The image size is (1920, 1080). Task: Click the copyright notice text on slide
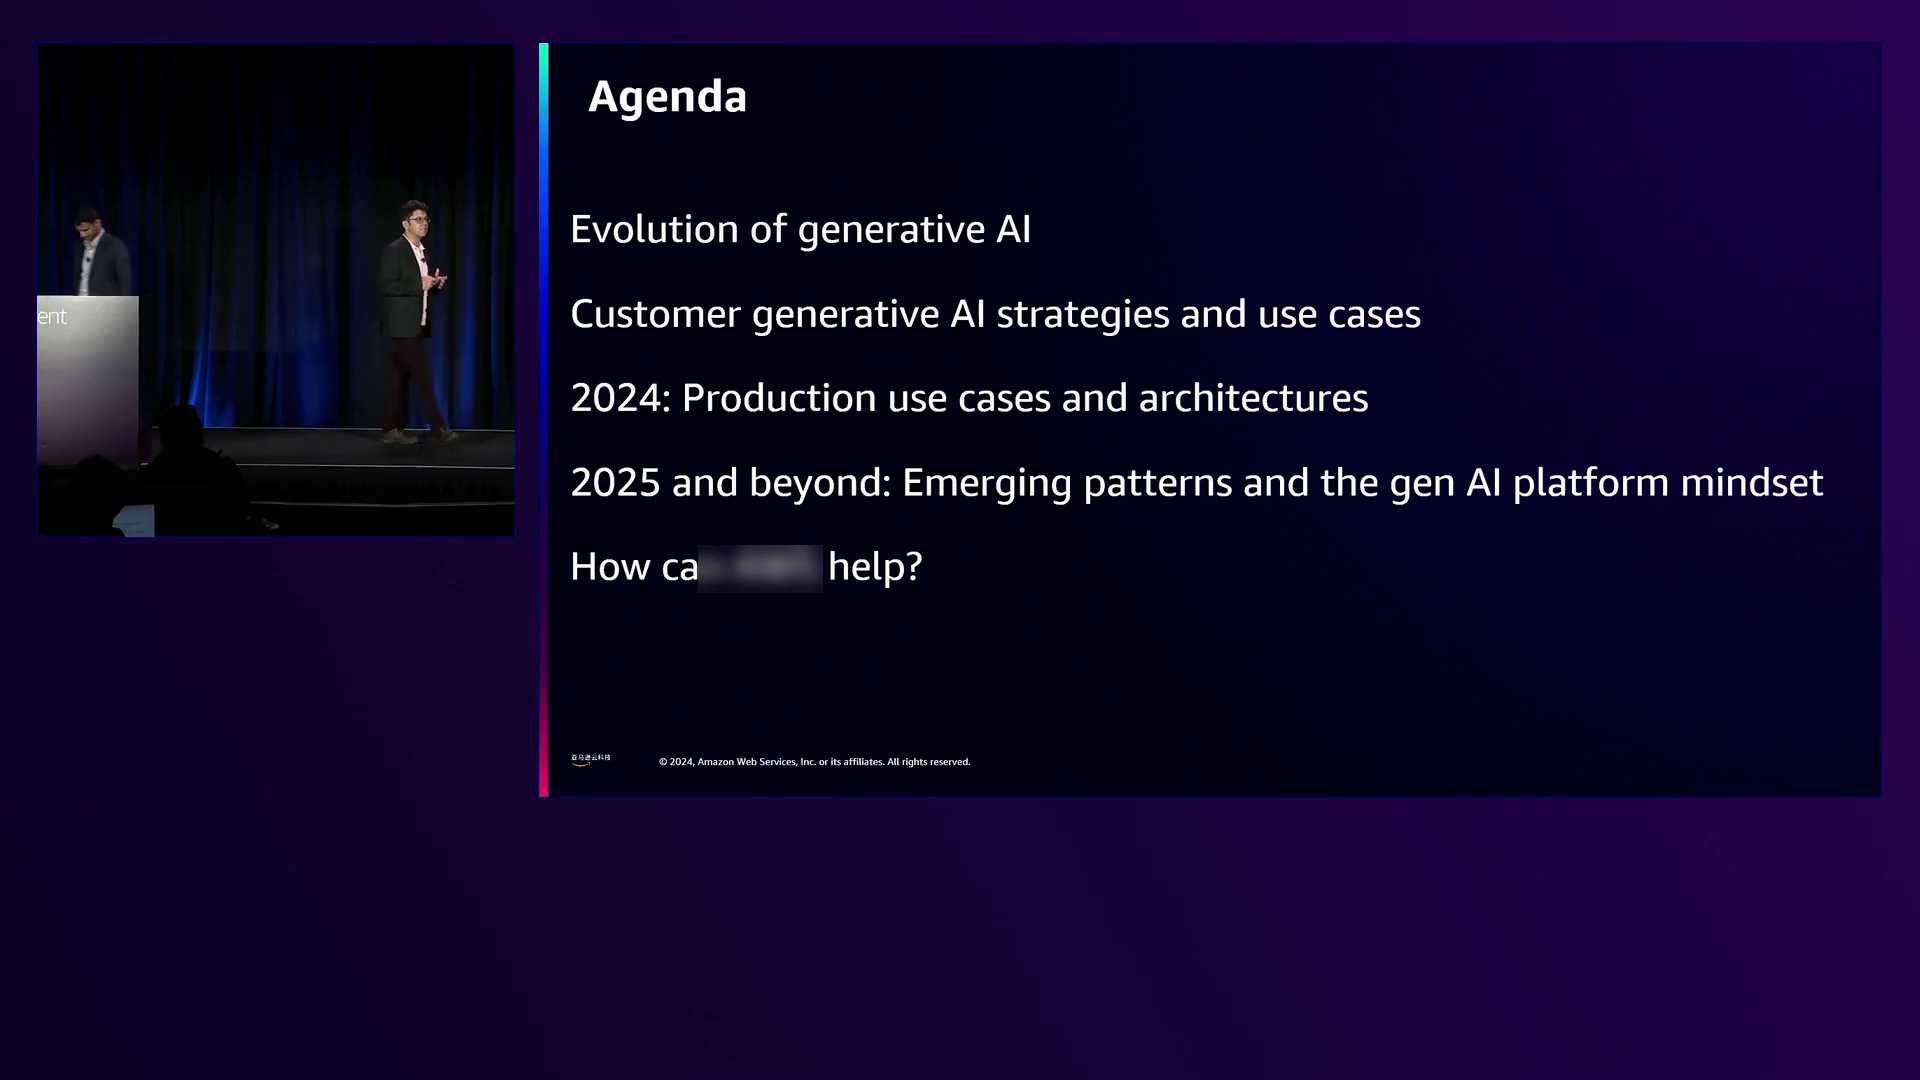point(814,762)
